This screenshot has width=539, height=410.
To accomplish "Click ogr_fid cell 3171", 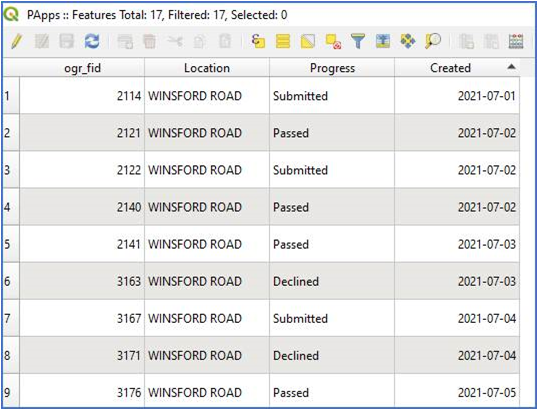I will click(82, 355).
